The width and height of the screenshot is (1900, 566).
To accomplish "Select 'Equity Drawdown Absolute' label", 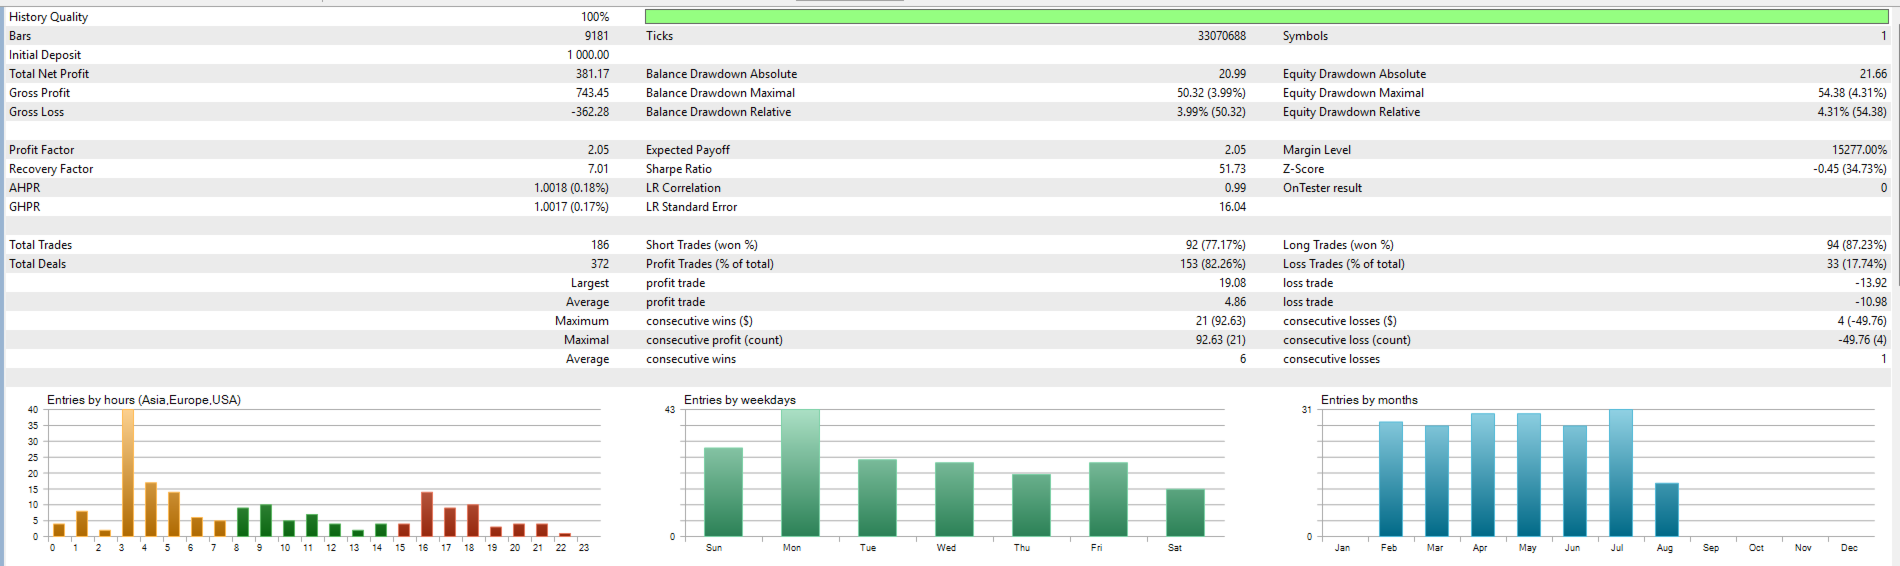I will tap(1354, 74).
